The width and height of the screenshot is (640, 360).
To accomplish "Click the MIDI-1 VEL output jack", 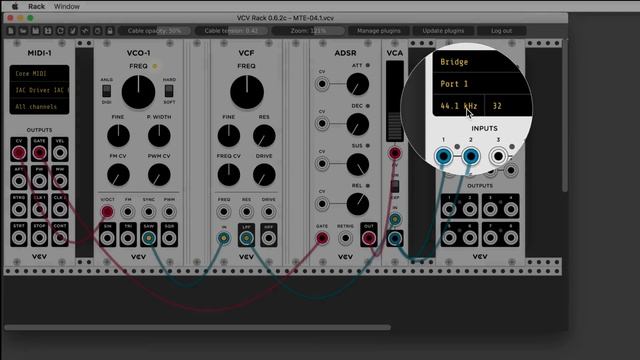I will pyautogui.click(x=60, y=153).
